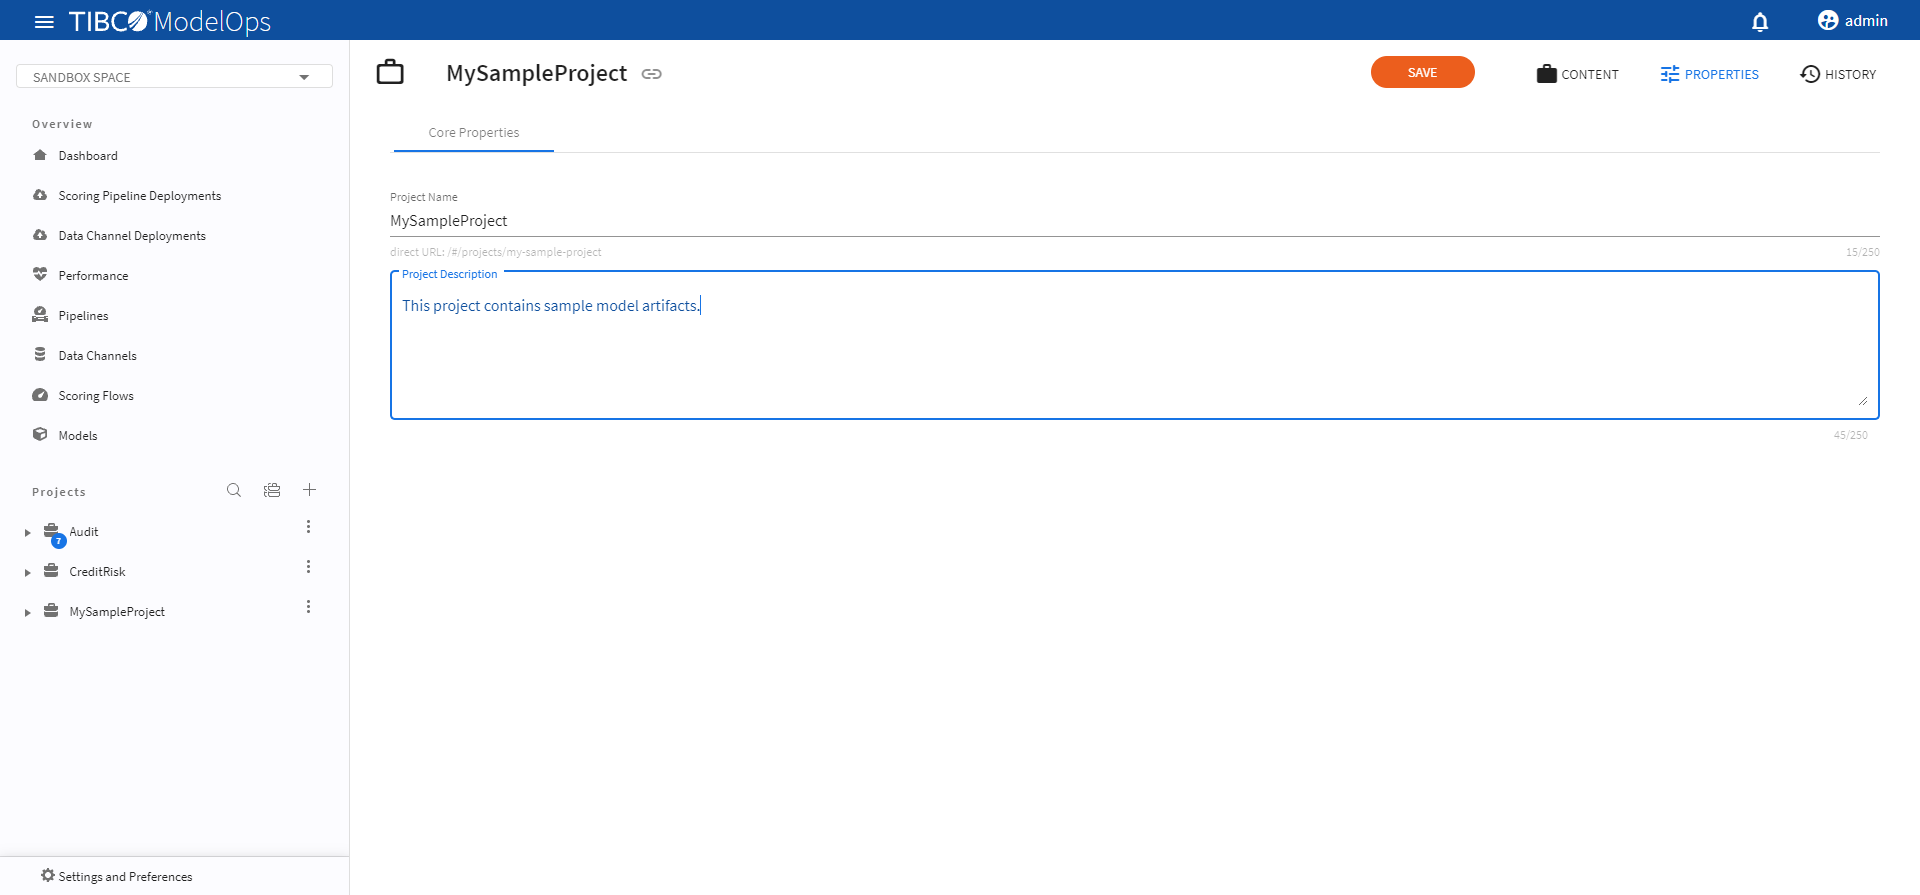Open the Pipelines page
This screenshot has height=895, width=1920.
click(x=83, y=316)
